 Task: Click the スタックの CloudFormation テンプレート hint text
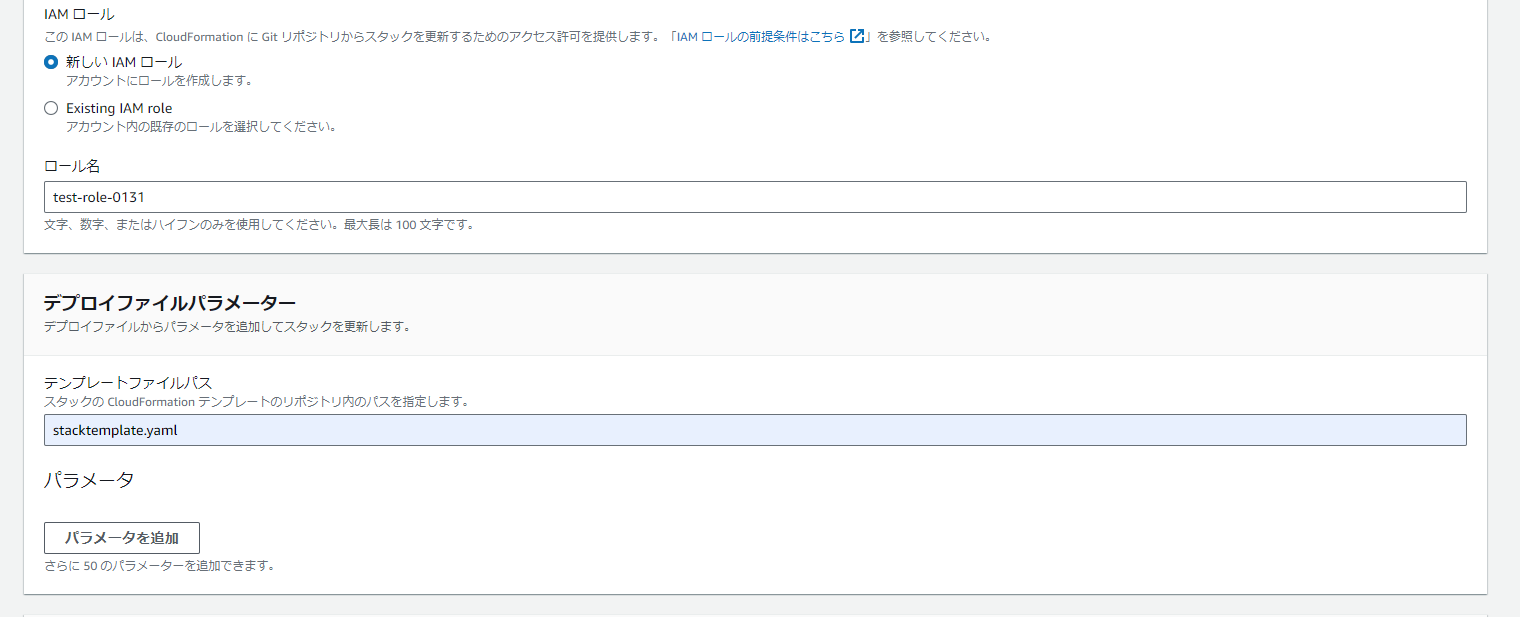[x=257, y=402]
